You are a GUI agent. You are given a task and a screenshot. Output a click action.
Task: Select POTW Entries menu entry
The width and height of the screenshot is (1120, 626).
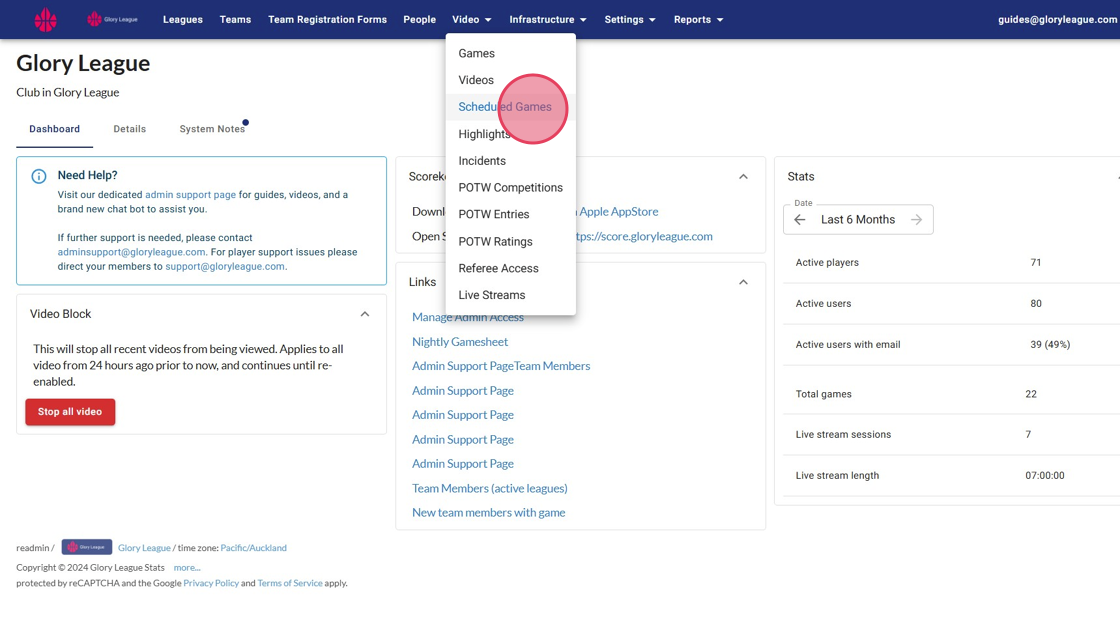511,214
